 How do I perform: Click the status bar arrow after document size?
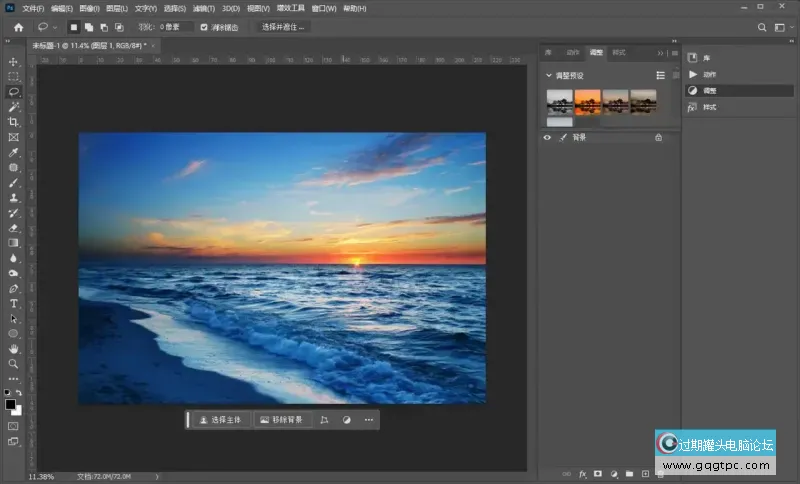157,476
